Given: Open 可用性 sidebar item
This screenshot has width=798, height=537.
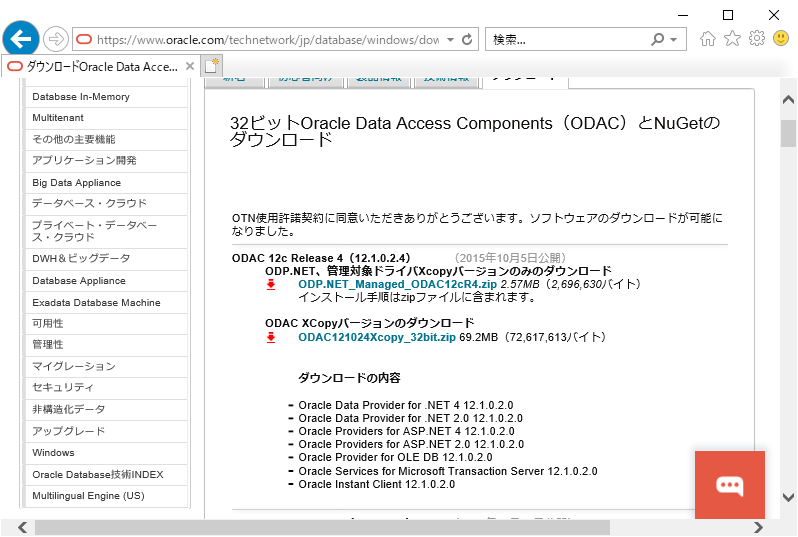Looking at the screenshot, I should (106, 324).
